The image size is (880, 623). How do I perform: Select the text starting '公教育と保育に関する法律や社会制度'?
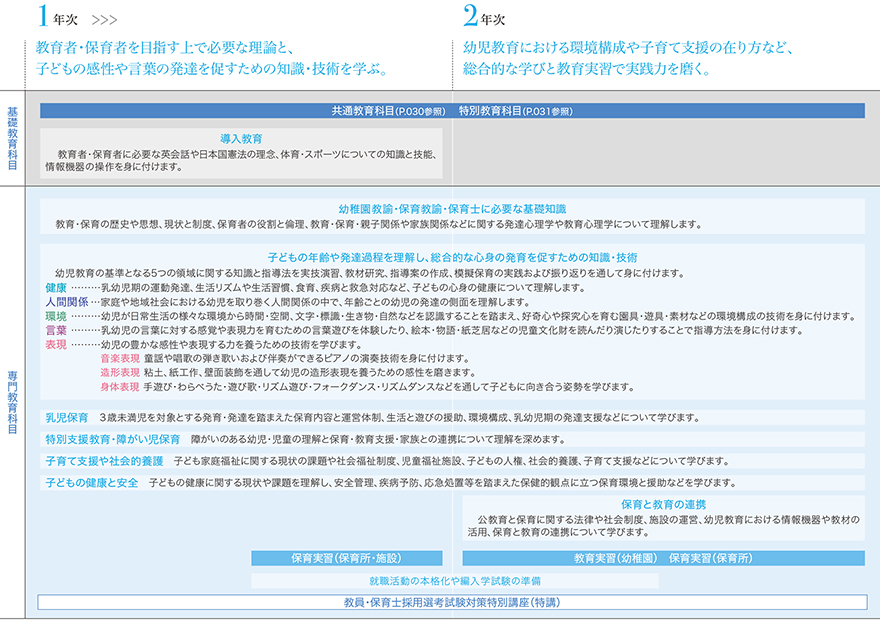668,520
